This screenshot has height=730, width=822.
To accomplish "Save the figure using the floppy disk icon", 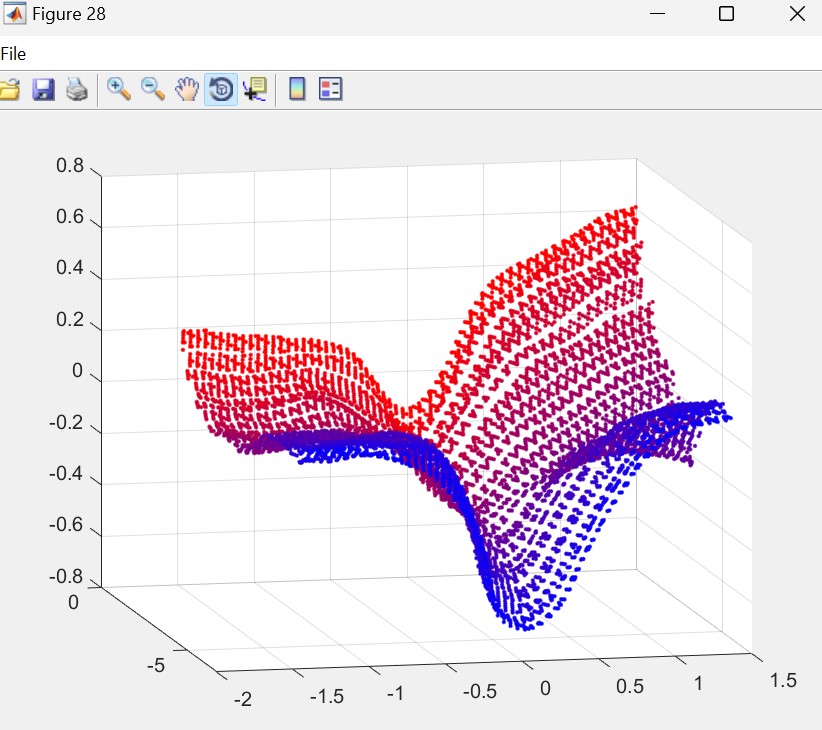I will (43, 90).
